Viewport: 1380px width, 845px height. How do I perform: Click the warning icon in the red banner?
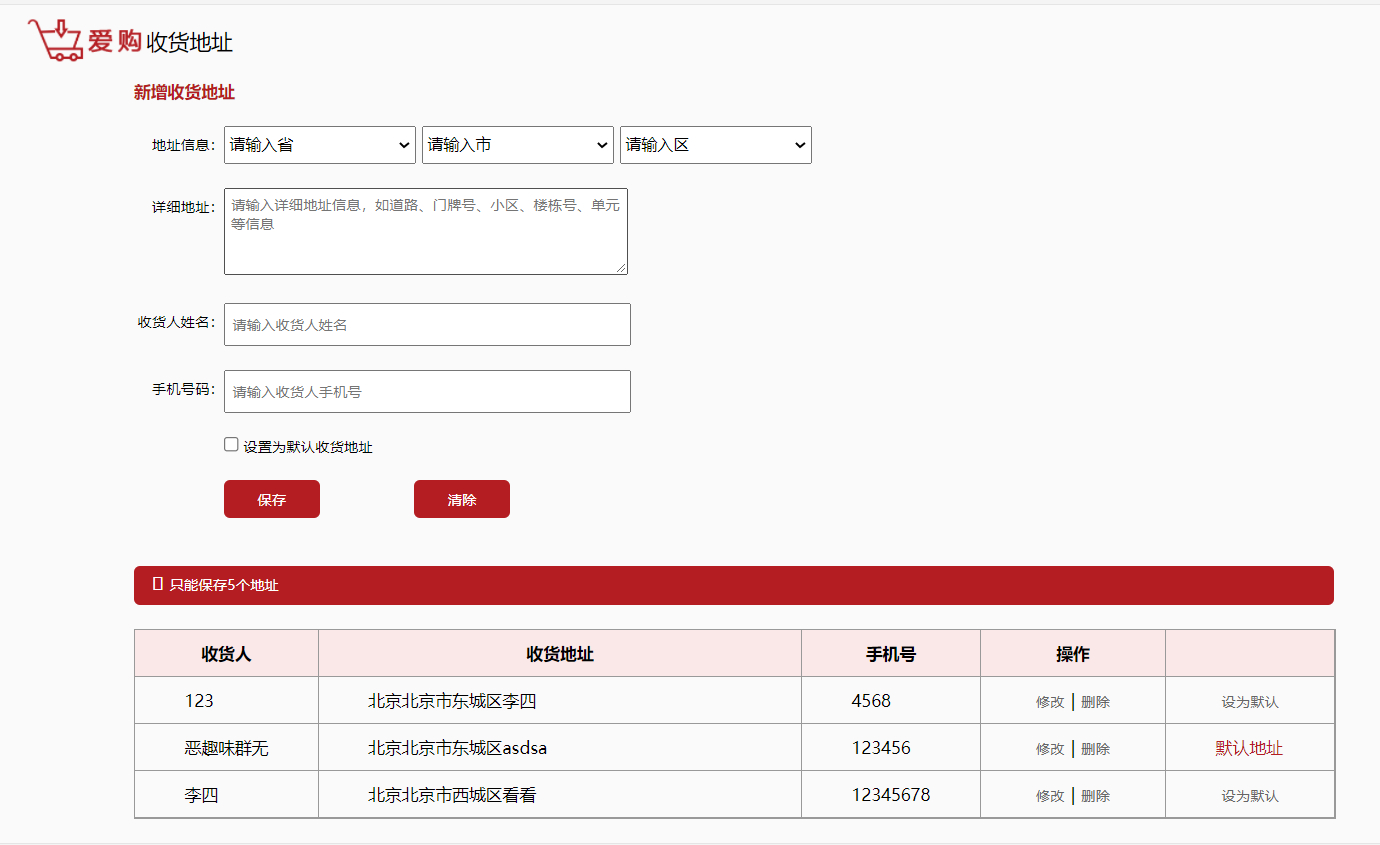pyautogui.click(x=155, y=585)
